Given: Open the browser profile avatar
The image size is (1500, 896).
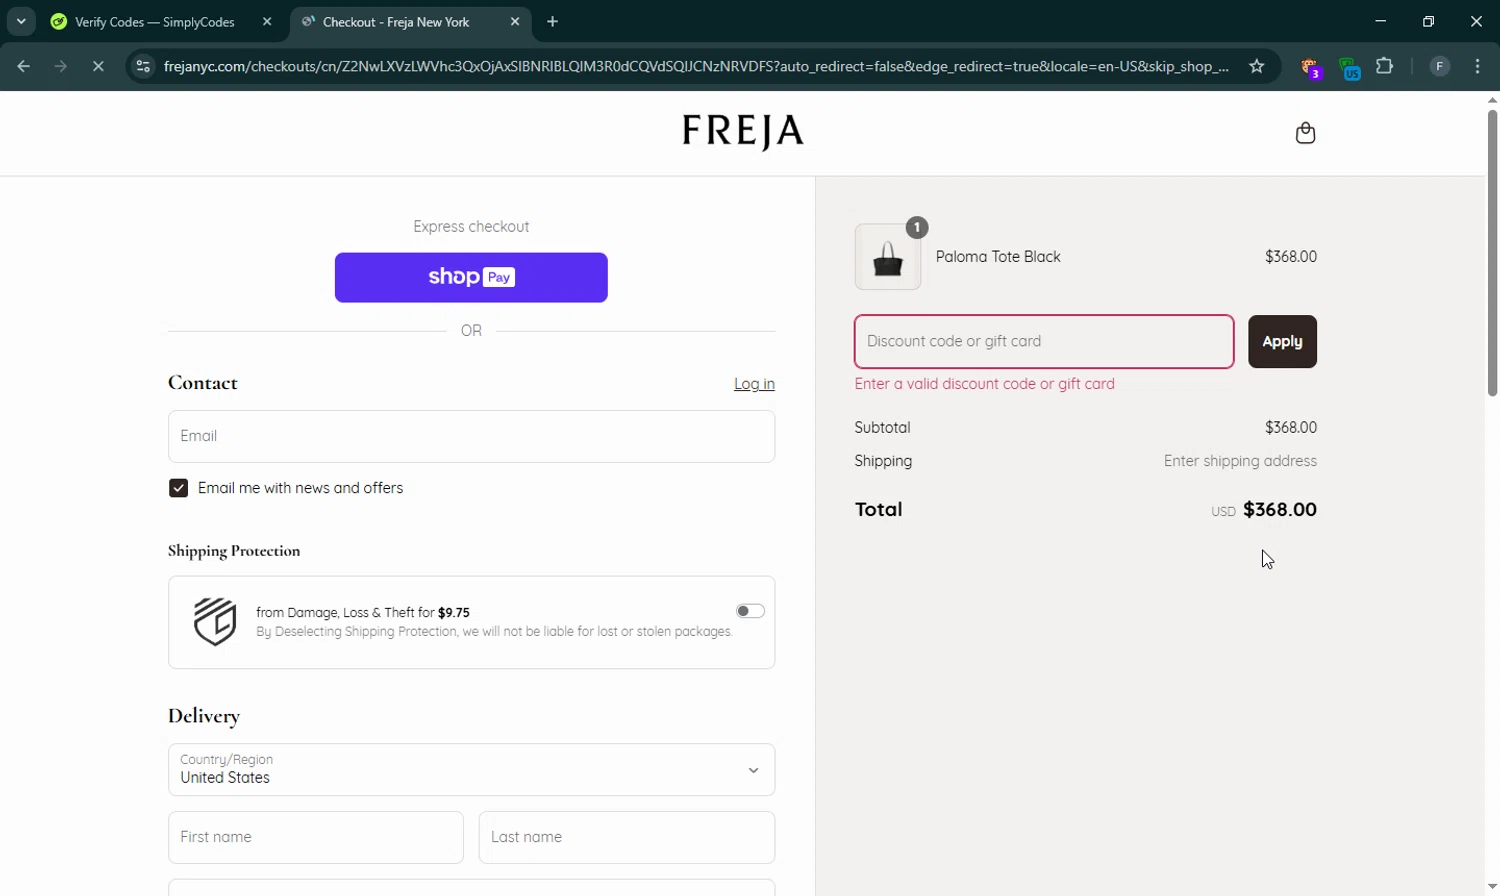Looking at the screenshot, I should click(x=1439, y=67).
